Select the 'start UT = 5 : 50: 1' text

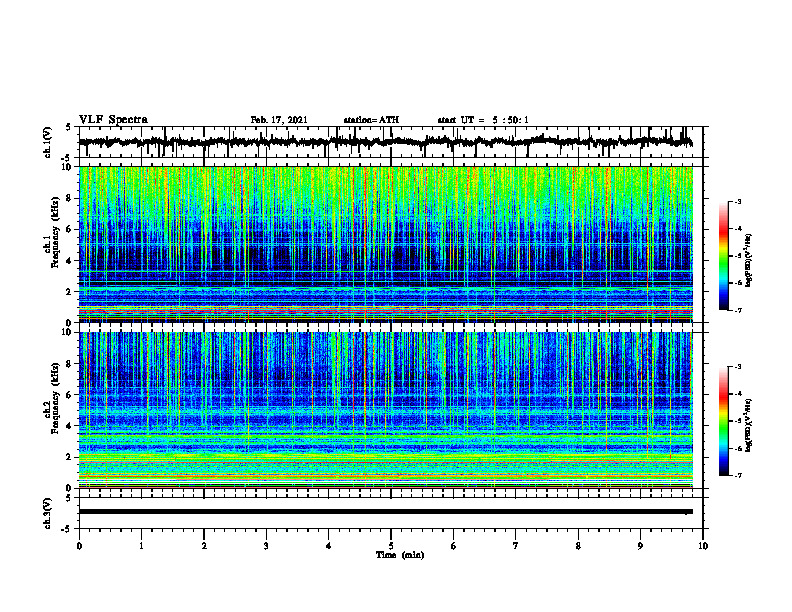coord(483,120)
